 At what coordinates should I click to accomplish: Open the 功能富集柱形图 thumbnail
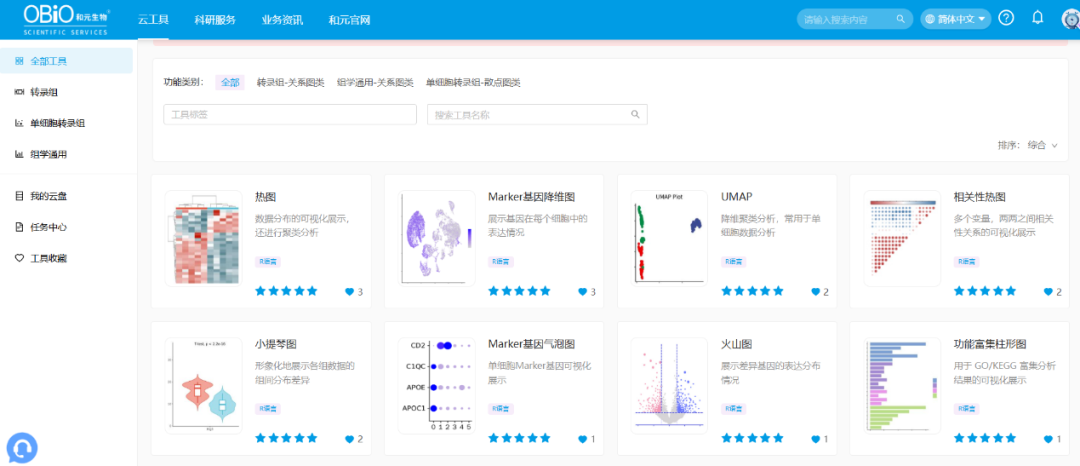click(x=902, y=385)
